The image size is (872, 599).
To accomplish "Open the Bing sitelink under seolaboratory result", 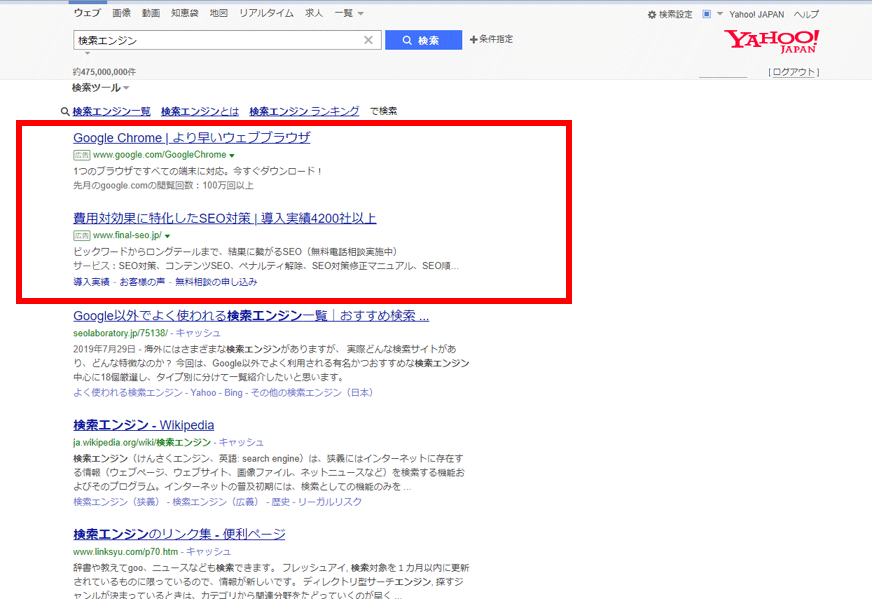I will (234, 393).
